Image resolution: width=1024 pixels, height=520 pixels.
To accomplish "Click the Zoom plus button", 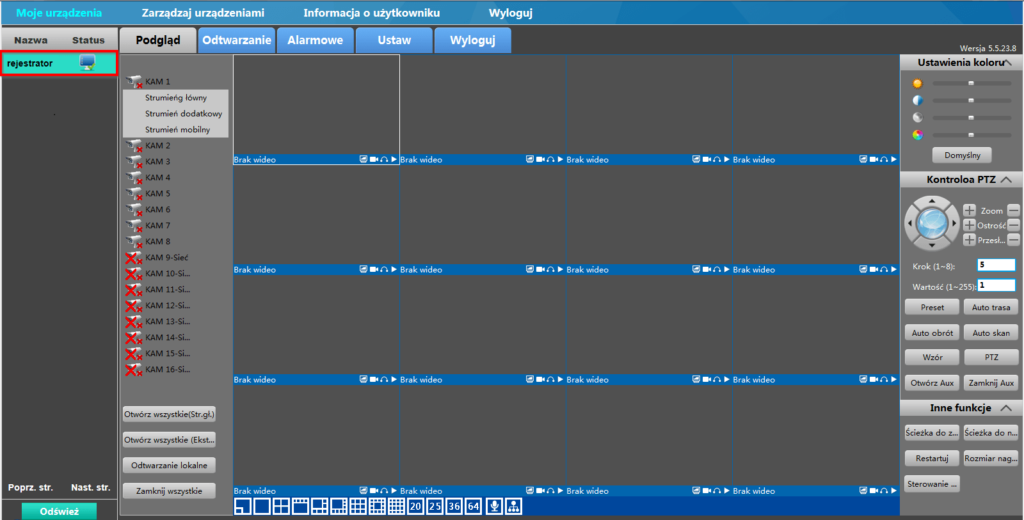I will point(969,211).
